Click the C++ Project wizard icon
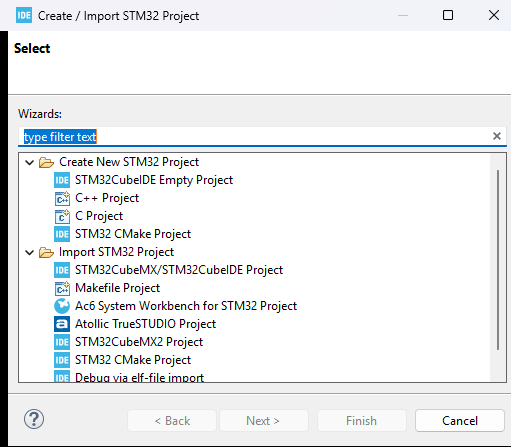Image resolution: width=511 pixels, height=447 pixels. [62, 198]
